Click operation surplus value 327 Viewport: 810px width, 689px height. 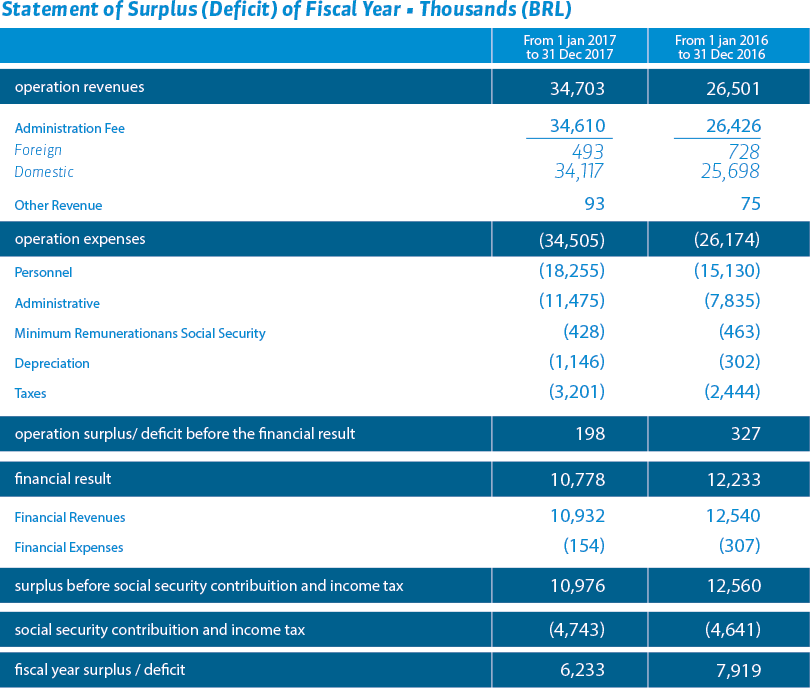pos(745,433)
